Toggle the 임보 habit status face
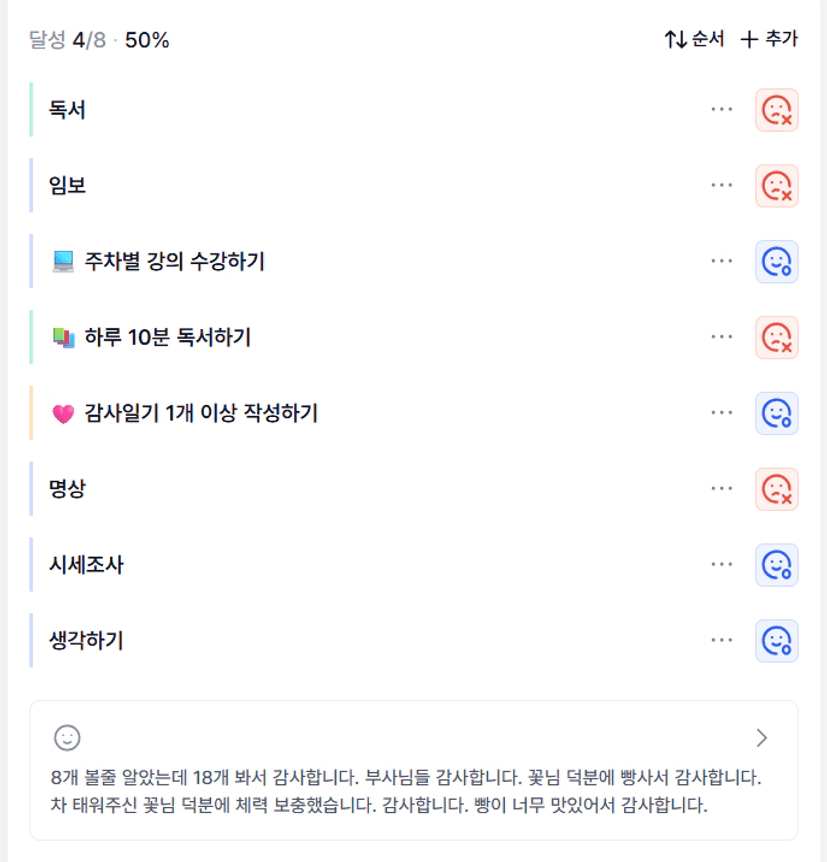This screenshot has height=862, width=827. 776,186
